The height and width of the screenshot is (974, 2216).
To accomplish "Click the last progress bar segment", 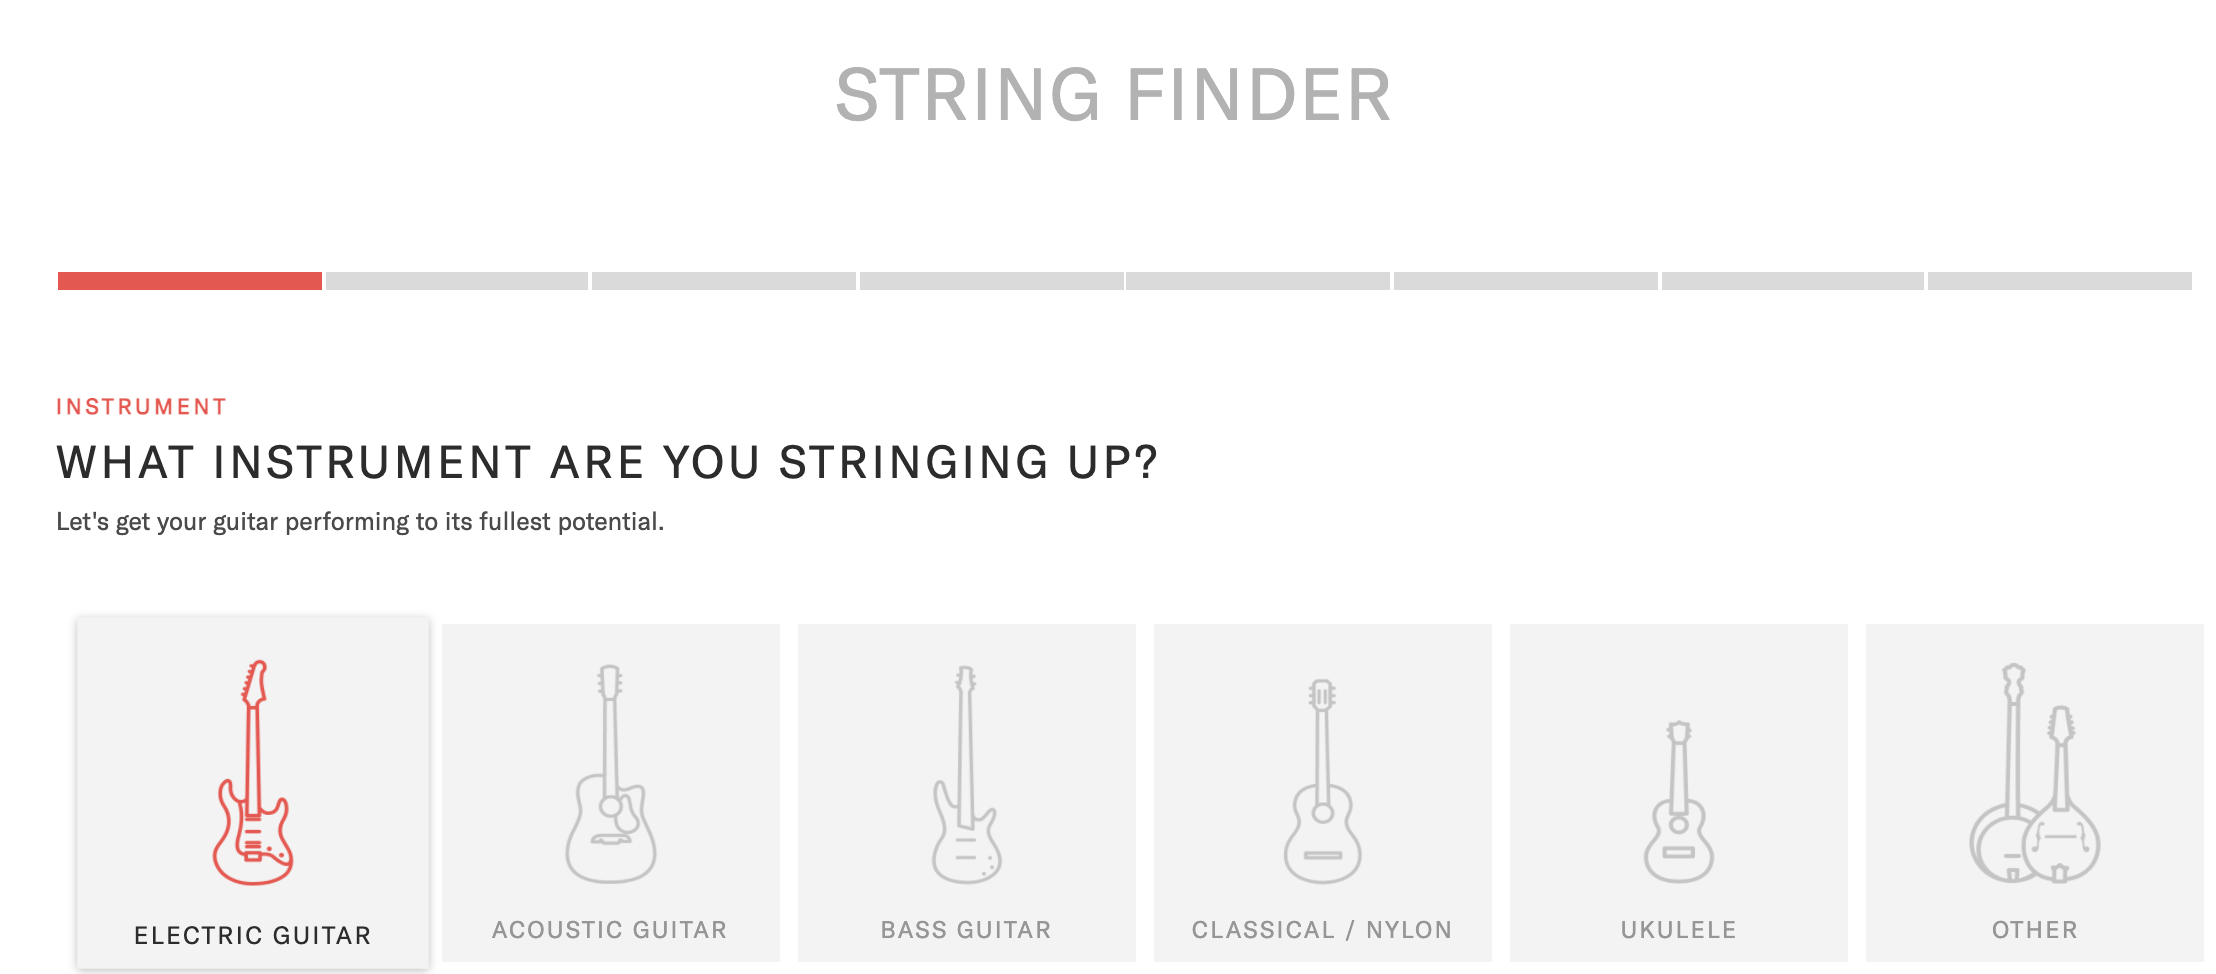I will (2060, 281).
